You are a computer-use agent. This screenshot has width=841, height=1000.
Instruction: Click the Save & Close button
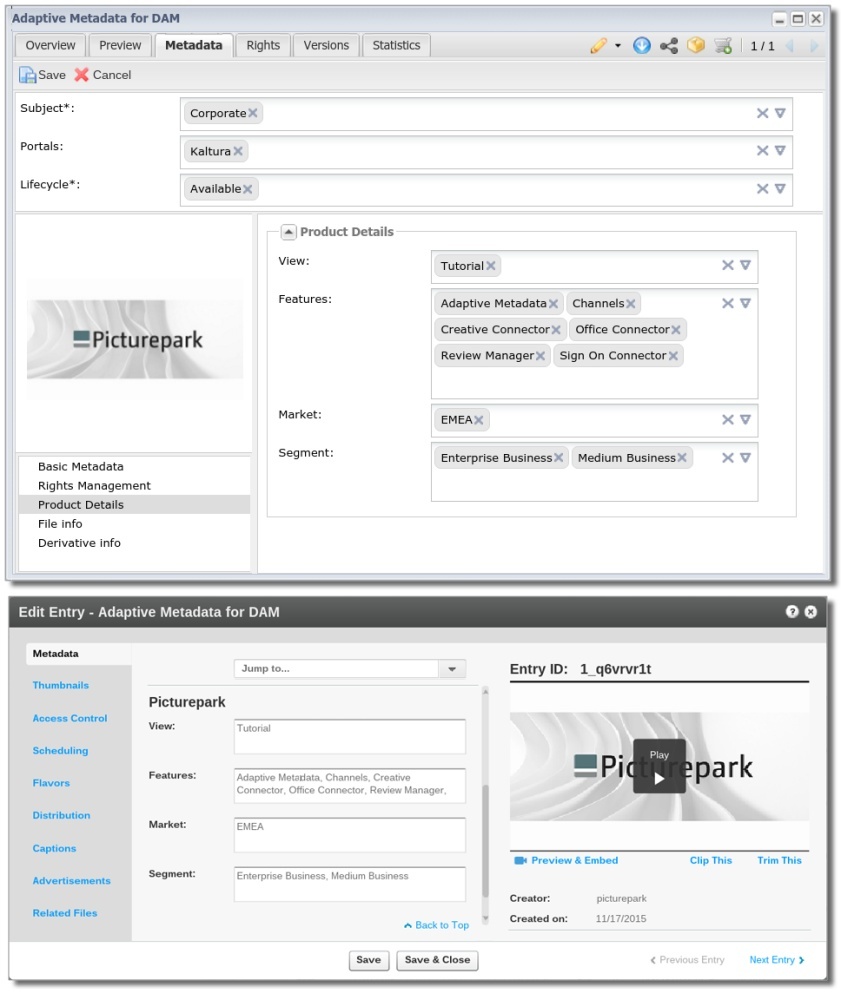(437, 960)
